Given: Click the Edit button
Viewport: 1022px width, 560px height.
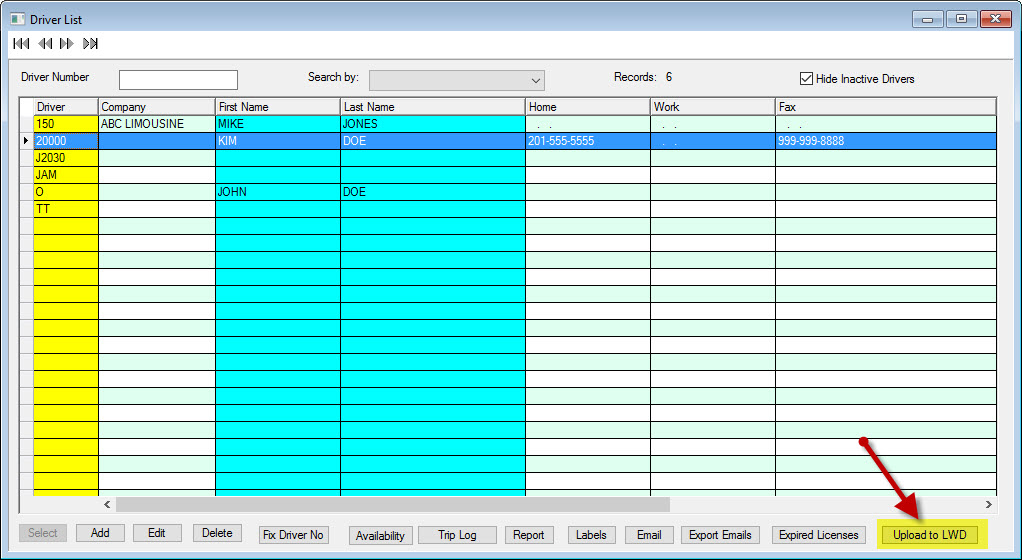Looking at the screenshot, I should (x=157, y=533).
